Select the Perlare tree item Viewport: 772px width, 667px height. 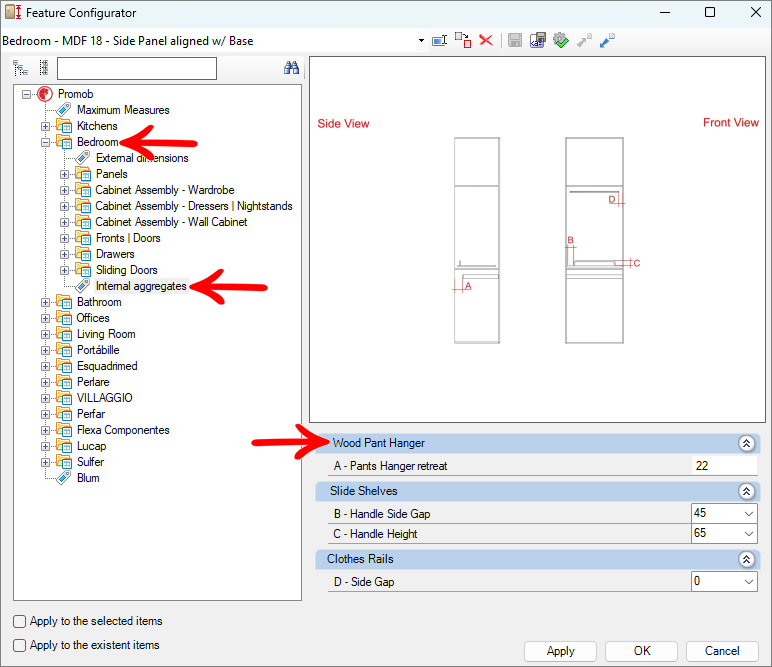pyautogui.click(x=93, y=382)
